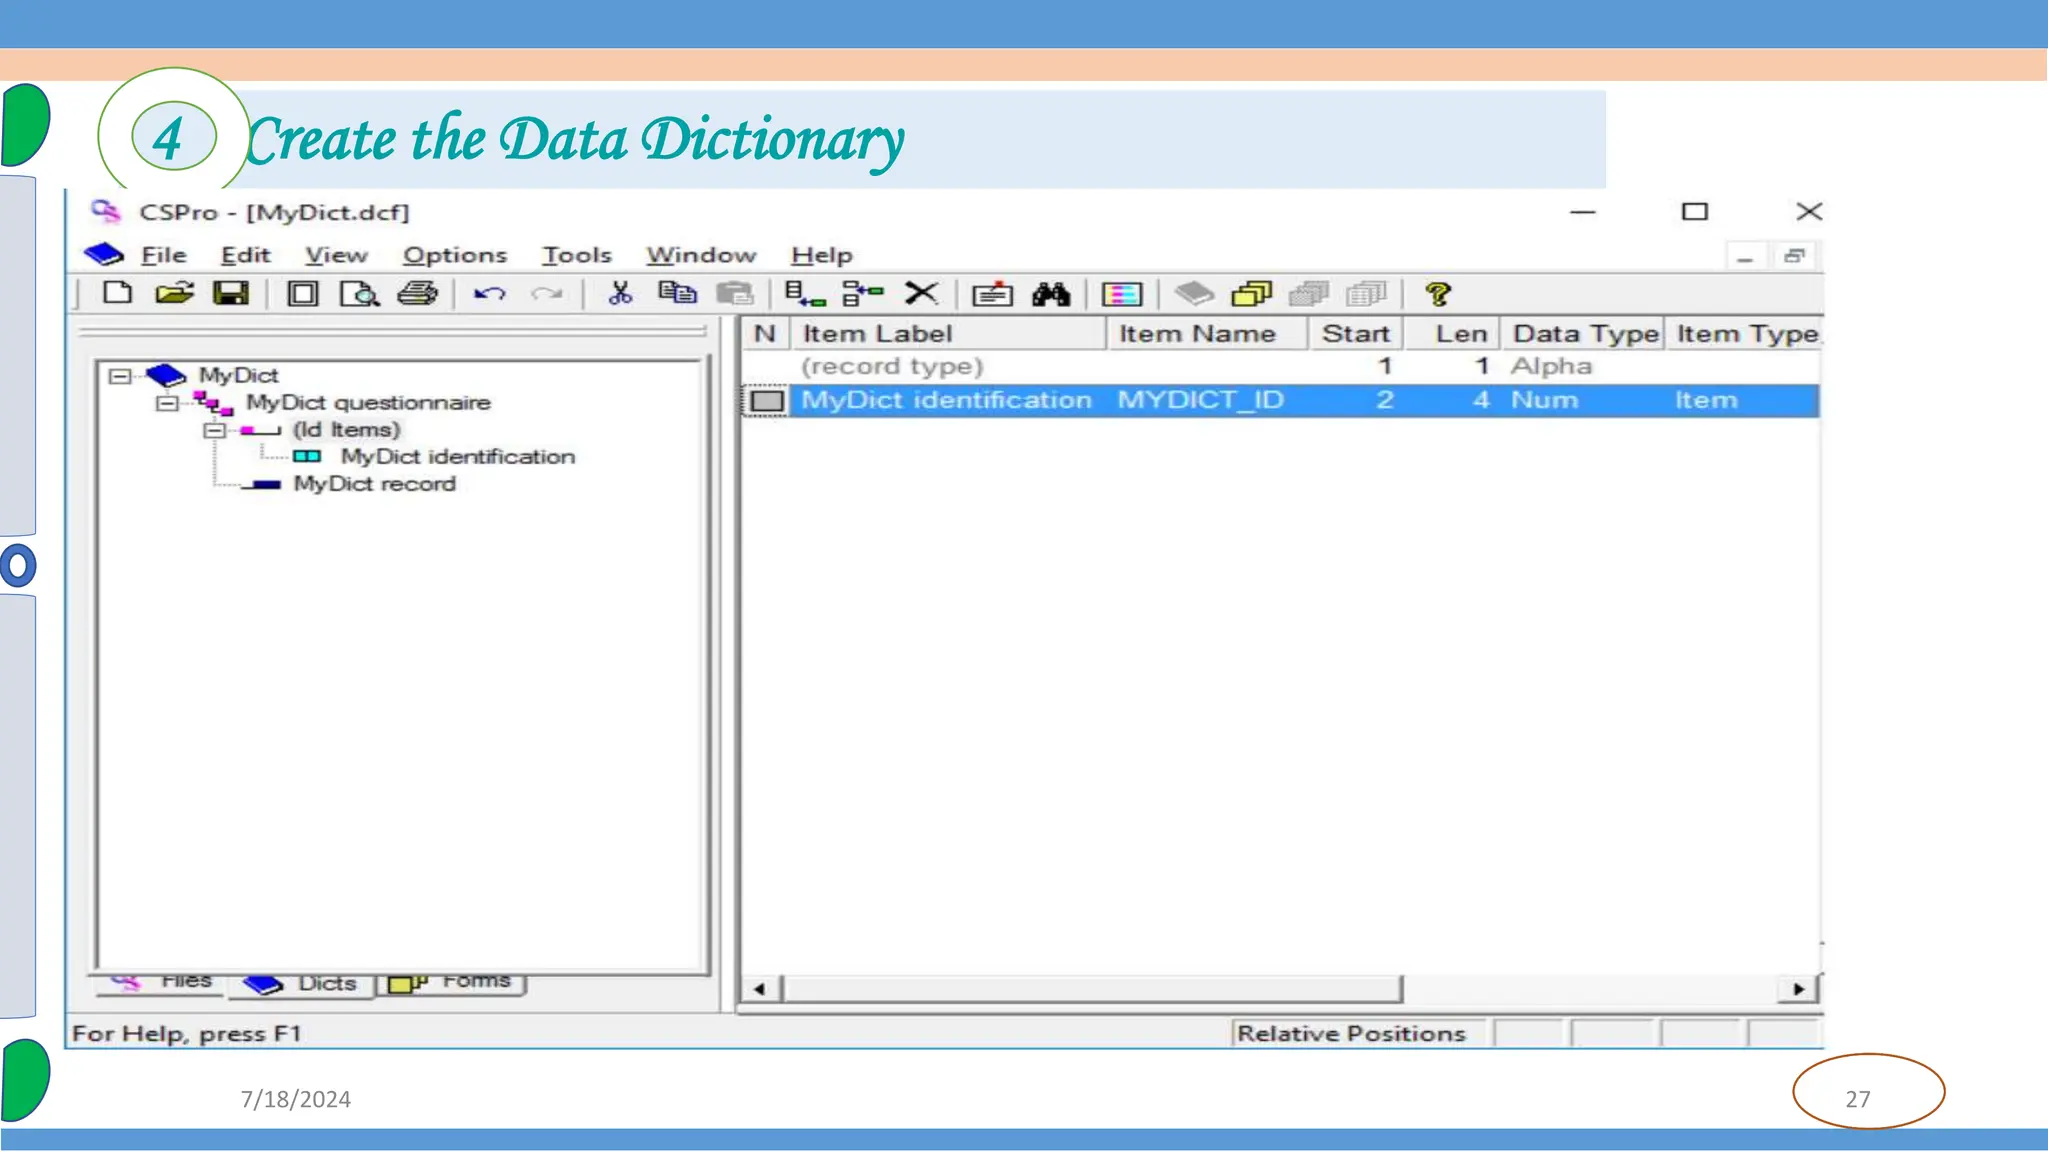Select MyDict in the dictionary tree
Viewport: 2048px width, 1152px height.
click(x=238, y=375)
